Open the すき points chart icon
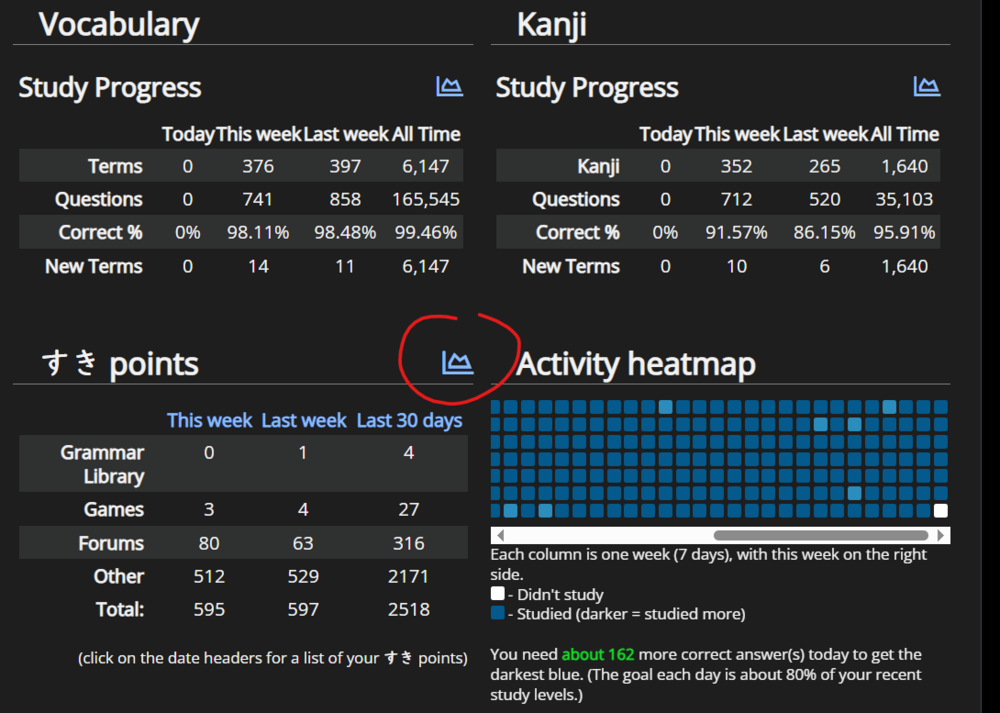 pyautogui.click(x=457, y=362)
